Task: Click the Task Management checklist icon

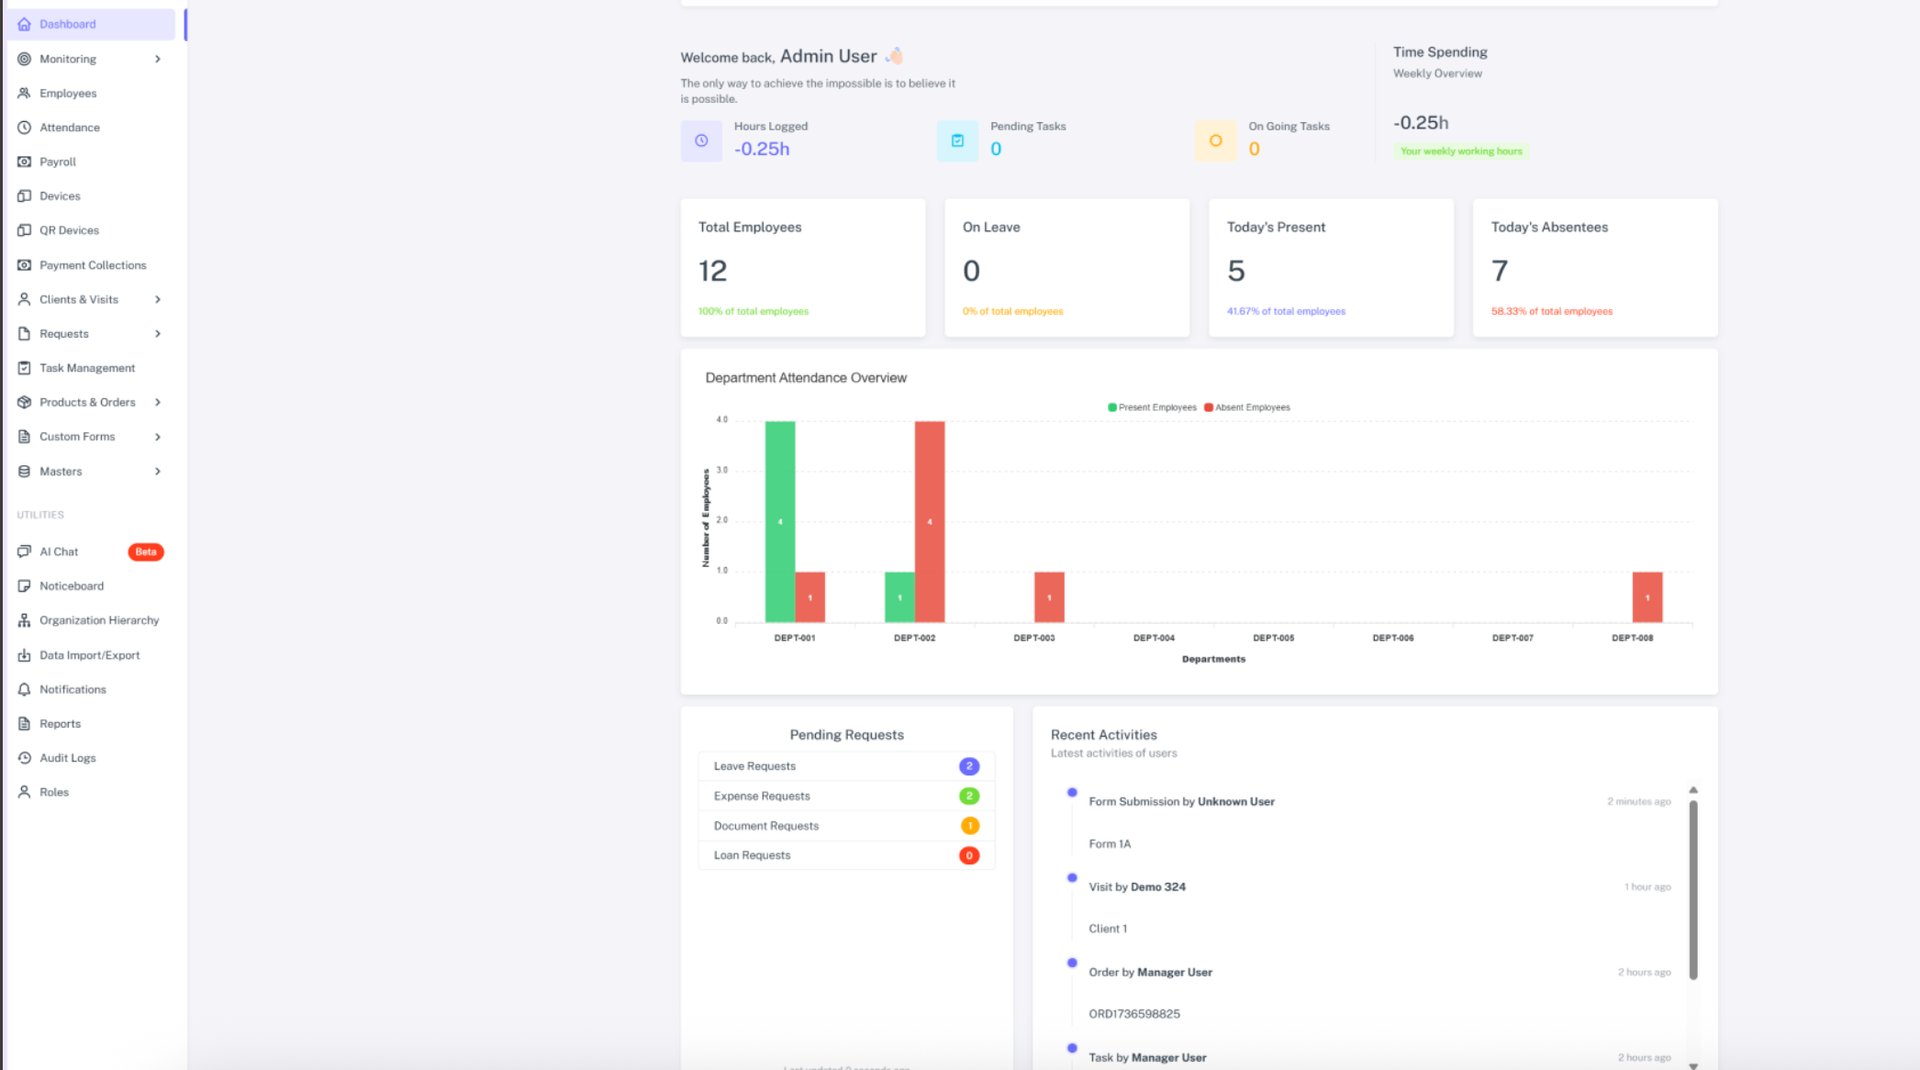Action: (24, 368)
